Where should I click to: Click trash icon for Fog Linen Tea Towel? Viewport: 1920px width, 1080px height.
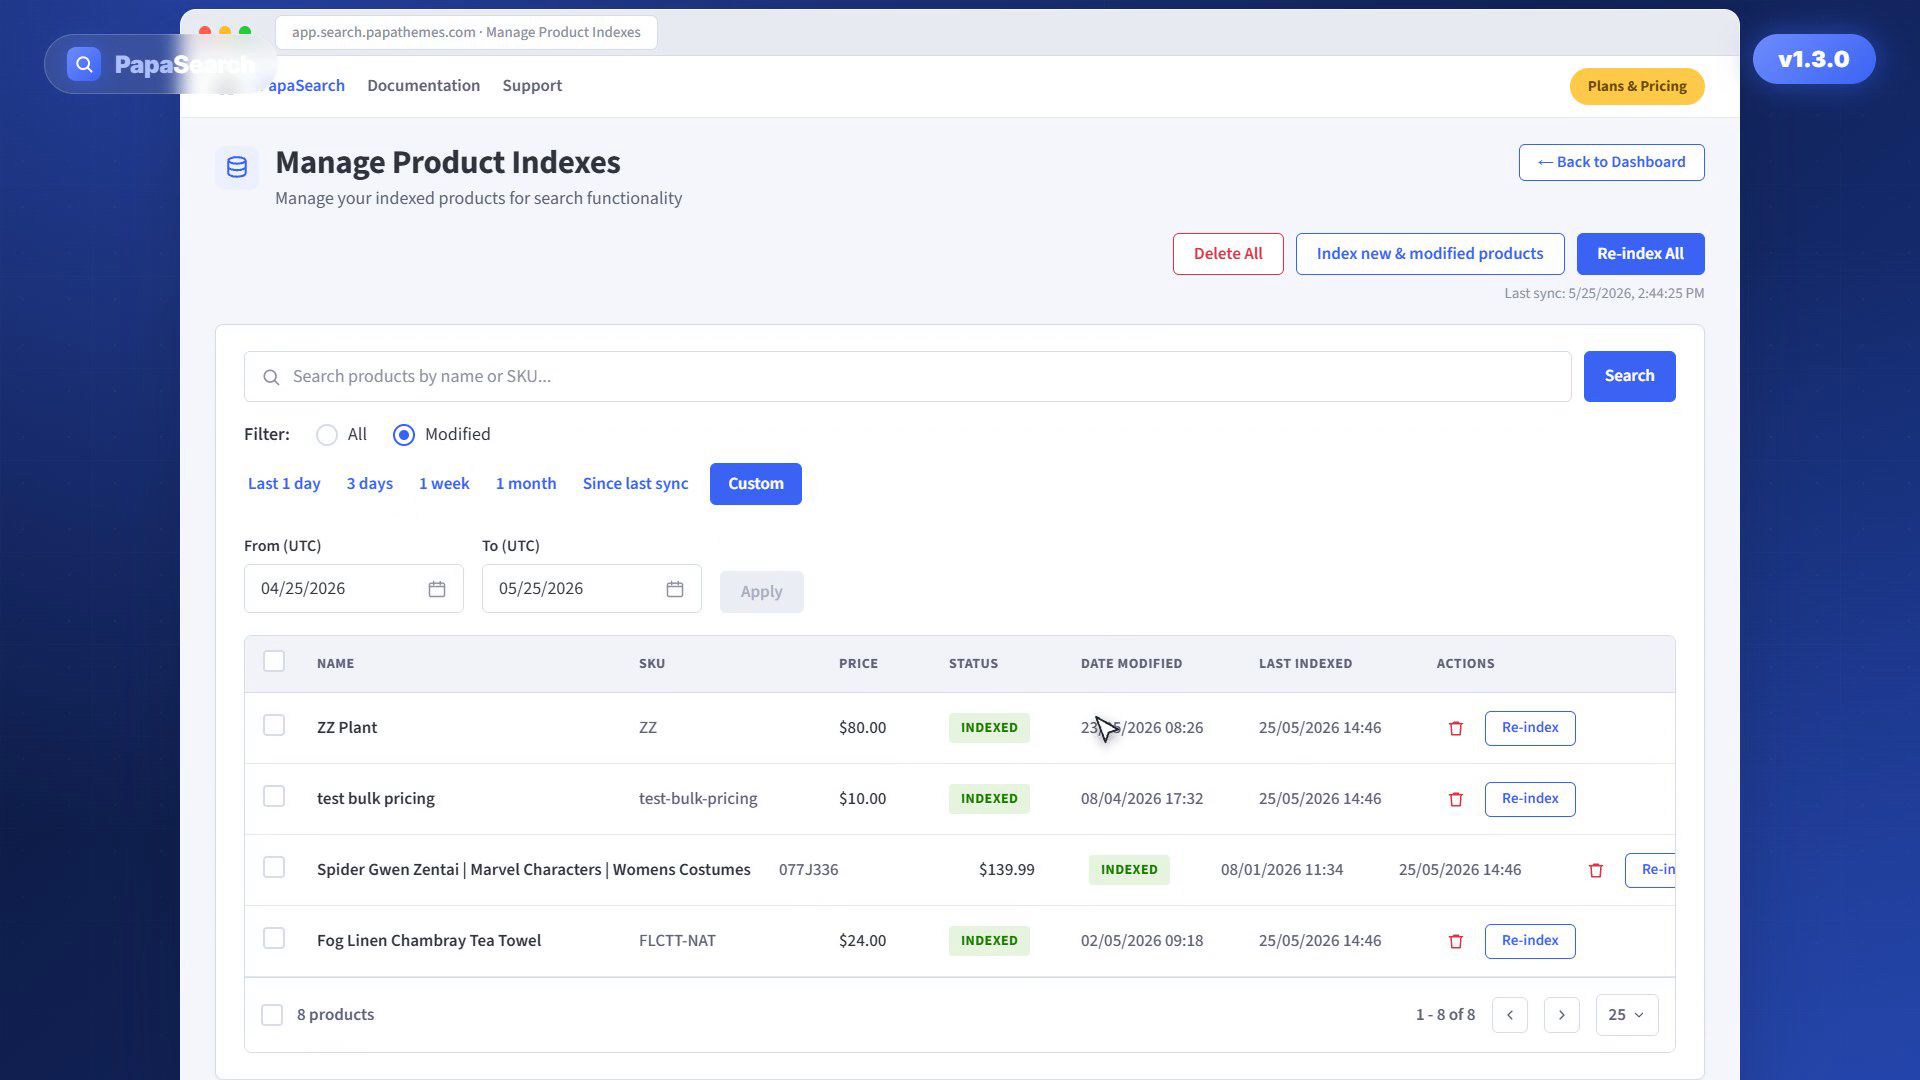pos(1456,941)
